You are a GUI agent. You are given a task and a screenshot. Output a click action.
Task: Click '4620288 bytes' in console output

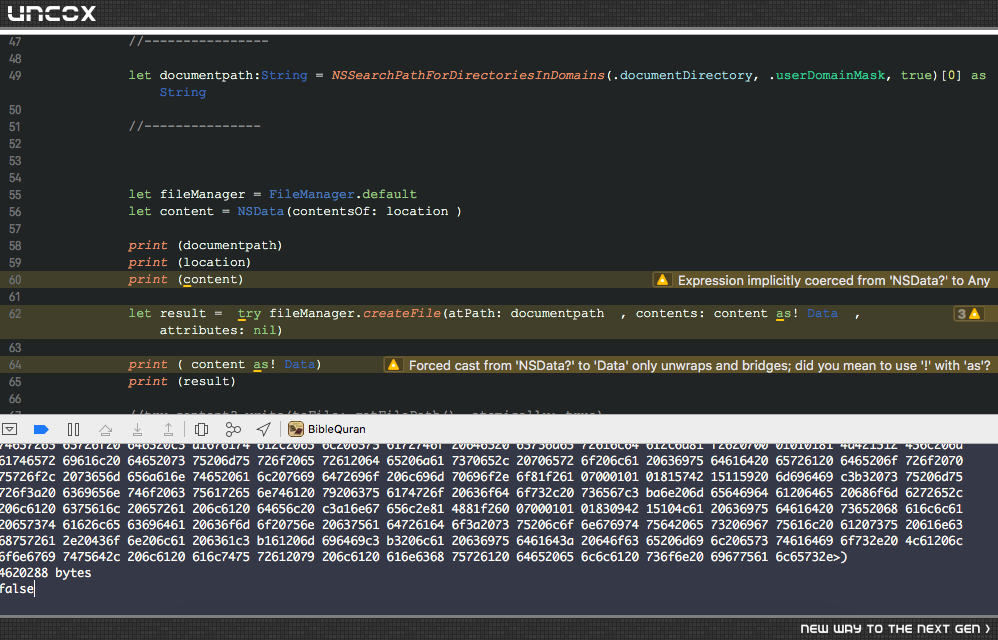[x=45, y=573]
